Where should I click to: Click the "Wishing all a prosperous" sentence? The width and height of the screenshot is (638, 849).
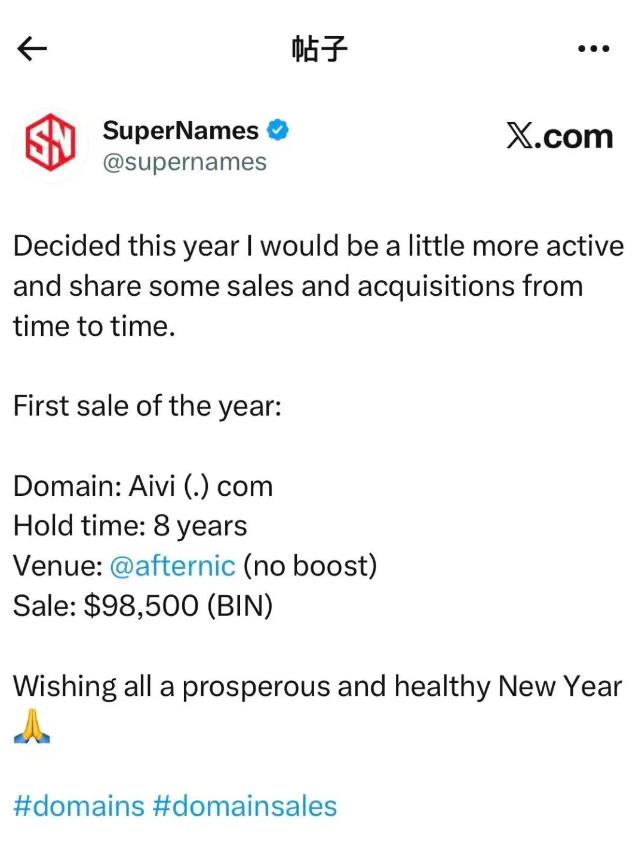point(317,686)
